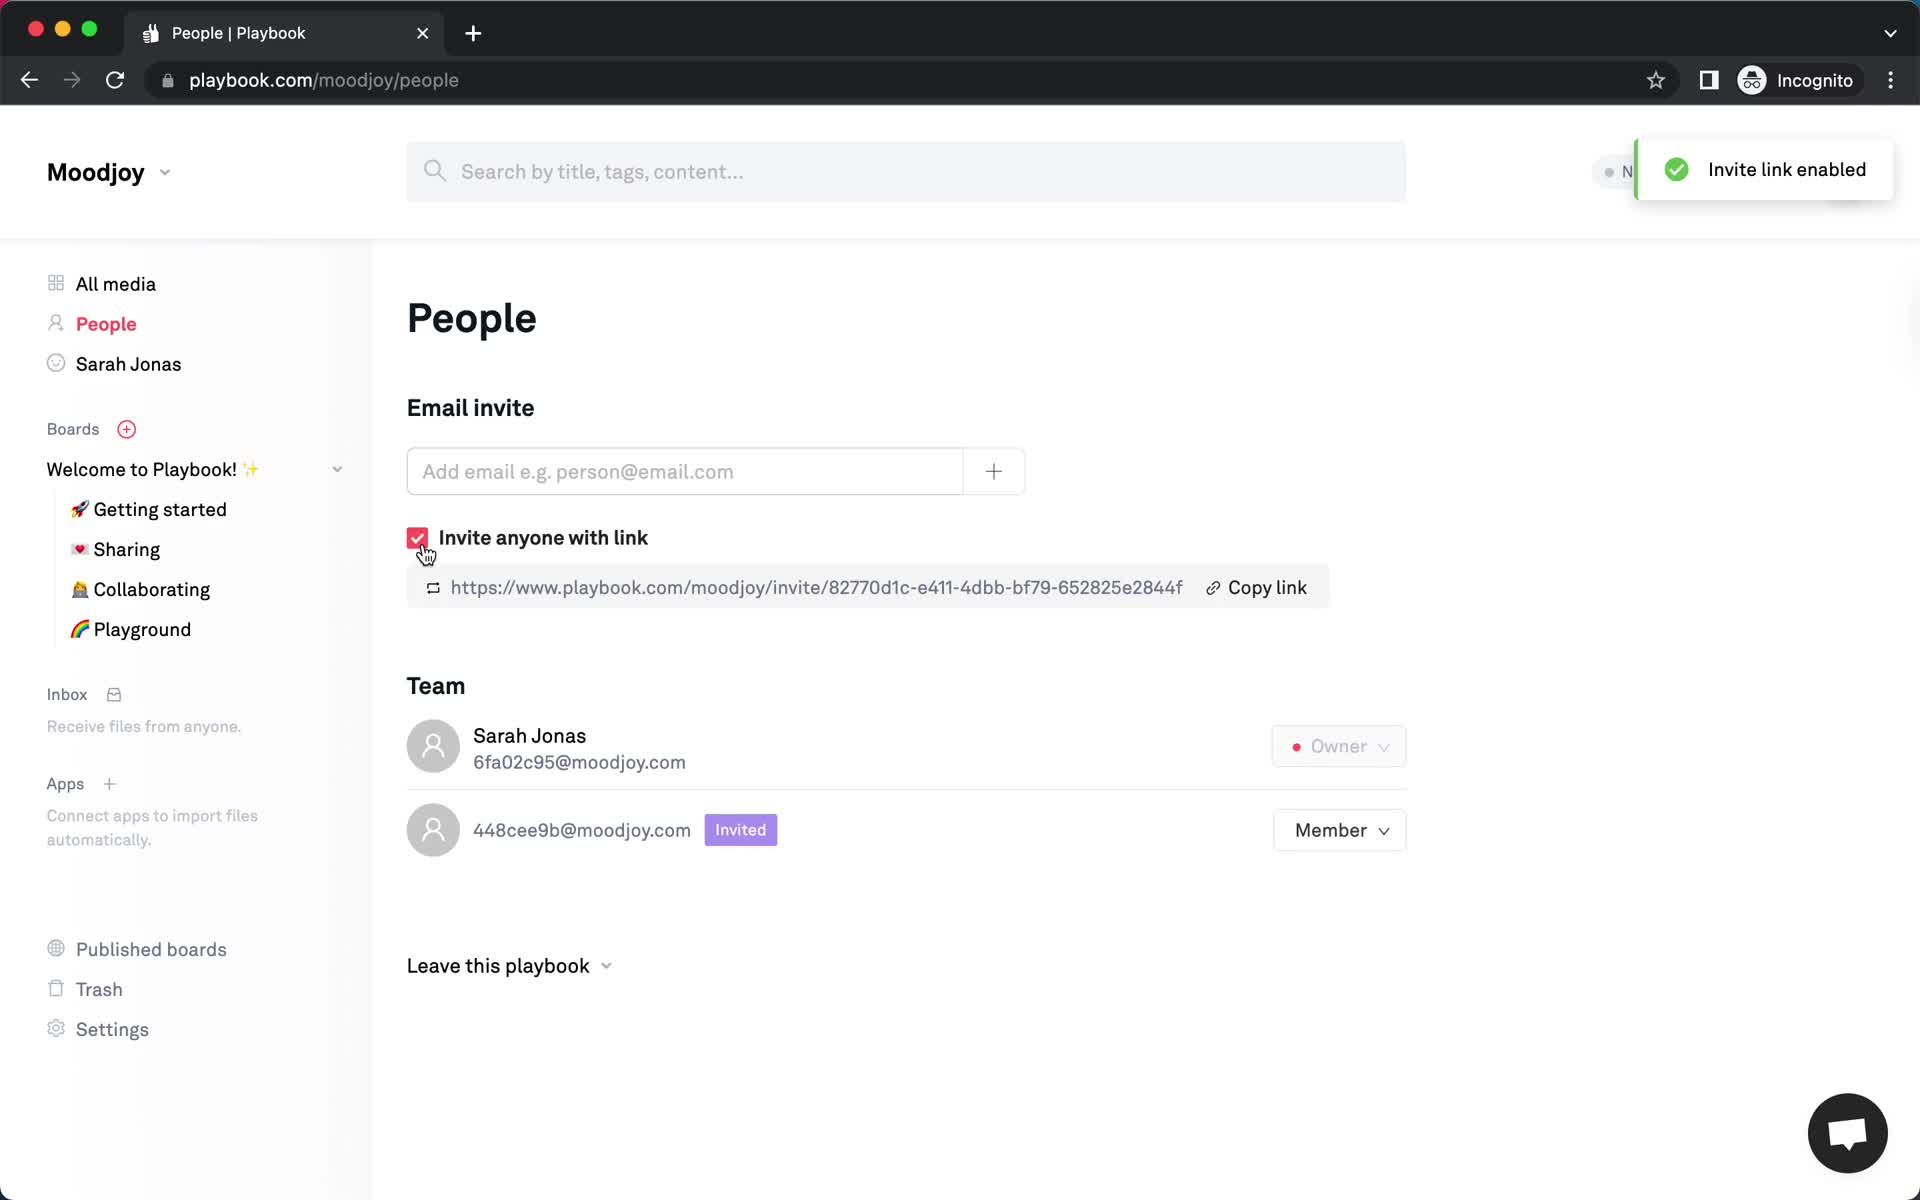Enable email invite with the plus button

(992, 471)
